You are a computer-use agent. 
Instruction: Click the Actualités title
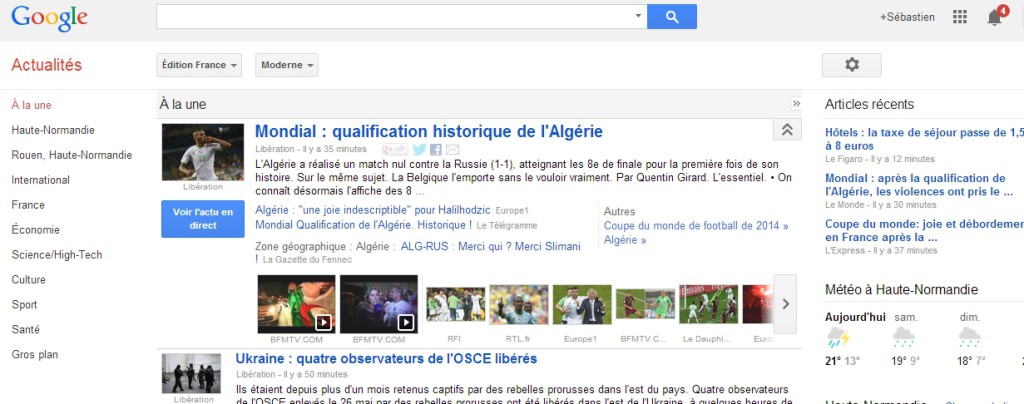[x=46, y=65]
